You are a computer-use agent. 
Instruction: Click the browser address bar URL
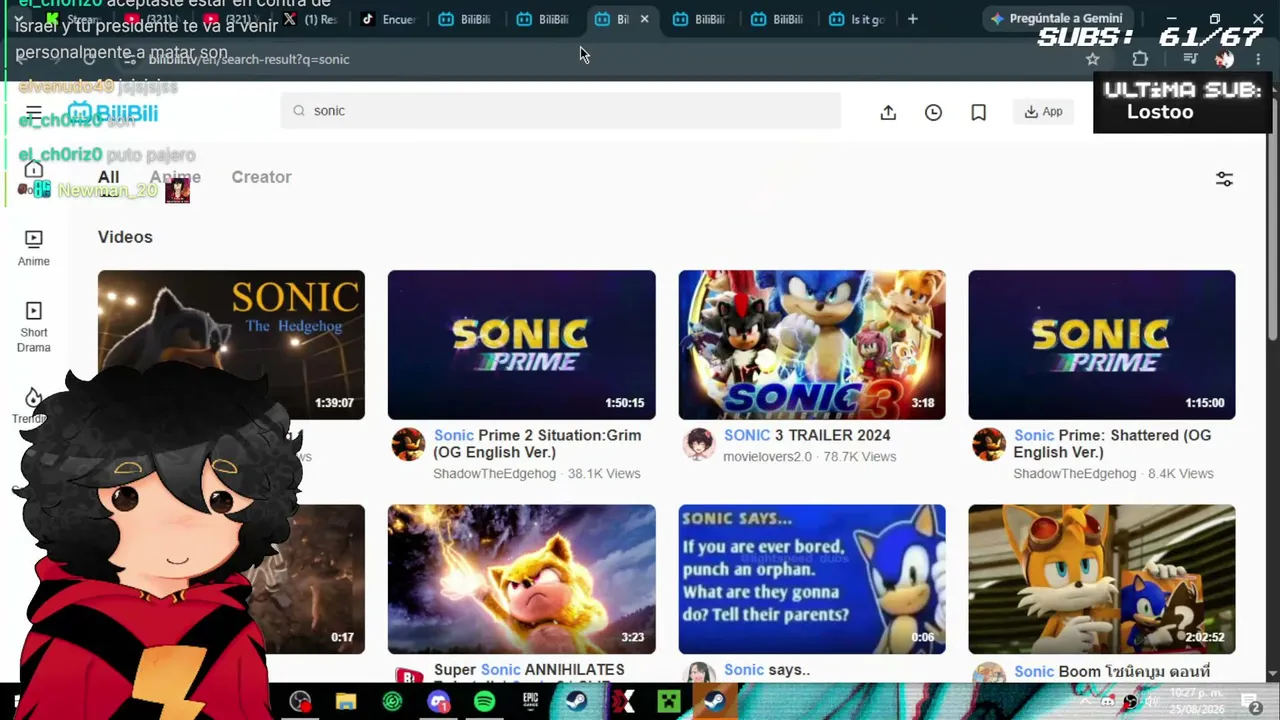(249, 59)
